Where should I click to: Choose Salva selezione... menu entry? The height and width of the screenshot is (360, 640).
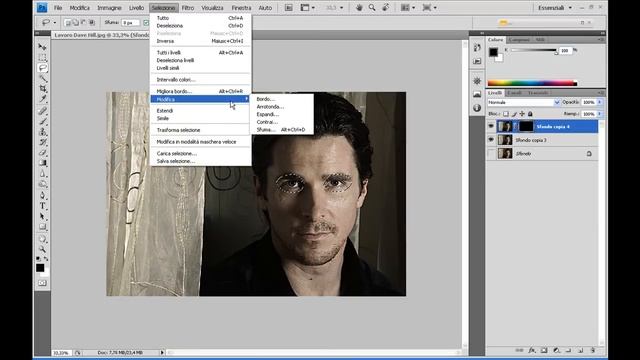[x=200, y=161]
